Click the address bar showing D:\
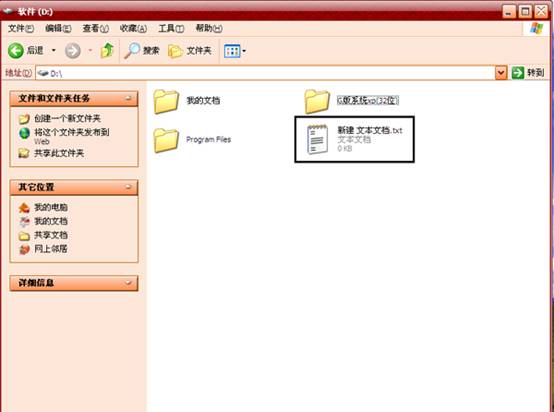The width and height of the screenshot is (554, 412). coord(265,73)
